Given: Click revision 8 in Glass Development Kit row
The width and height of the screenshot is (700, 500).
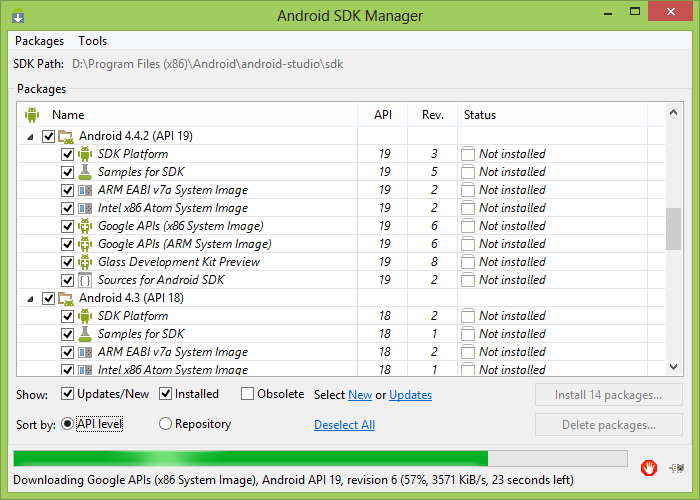Looking at the screenshot, I should tap(434, 262).
